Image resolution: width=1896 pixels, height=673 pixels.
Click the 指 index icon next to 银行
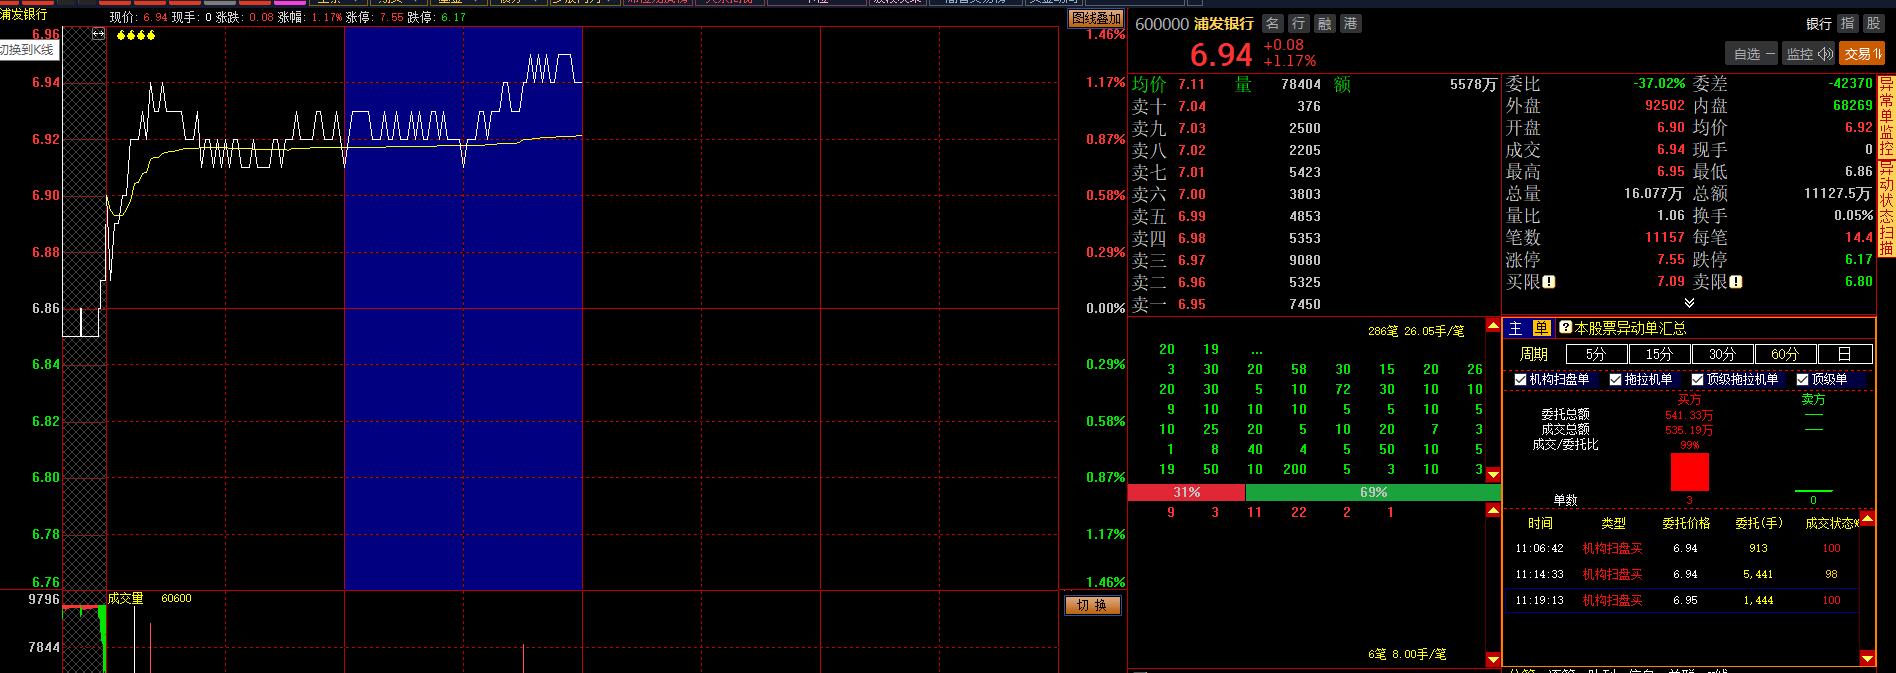(1847, 24)
